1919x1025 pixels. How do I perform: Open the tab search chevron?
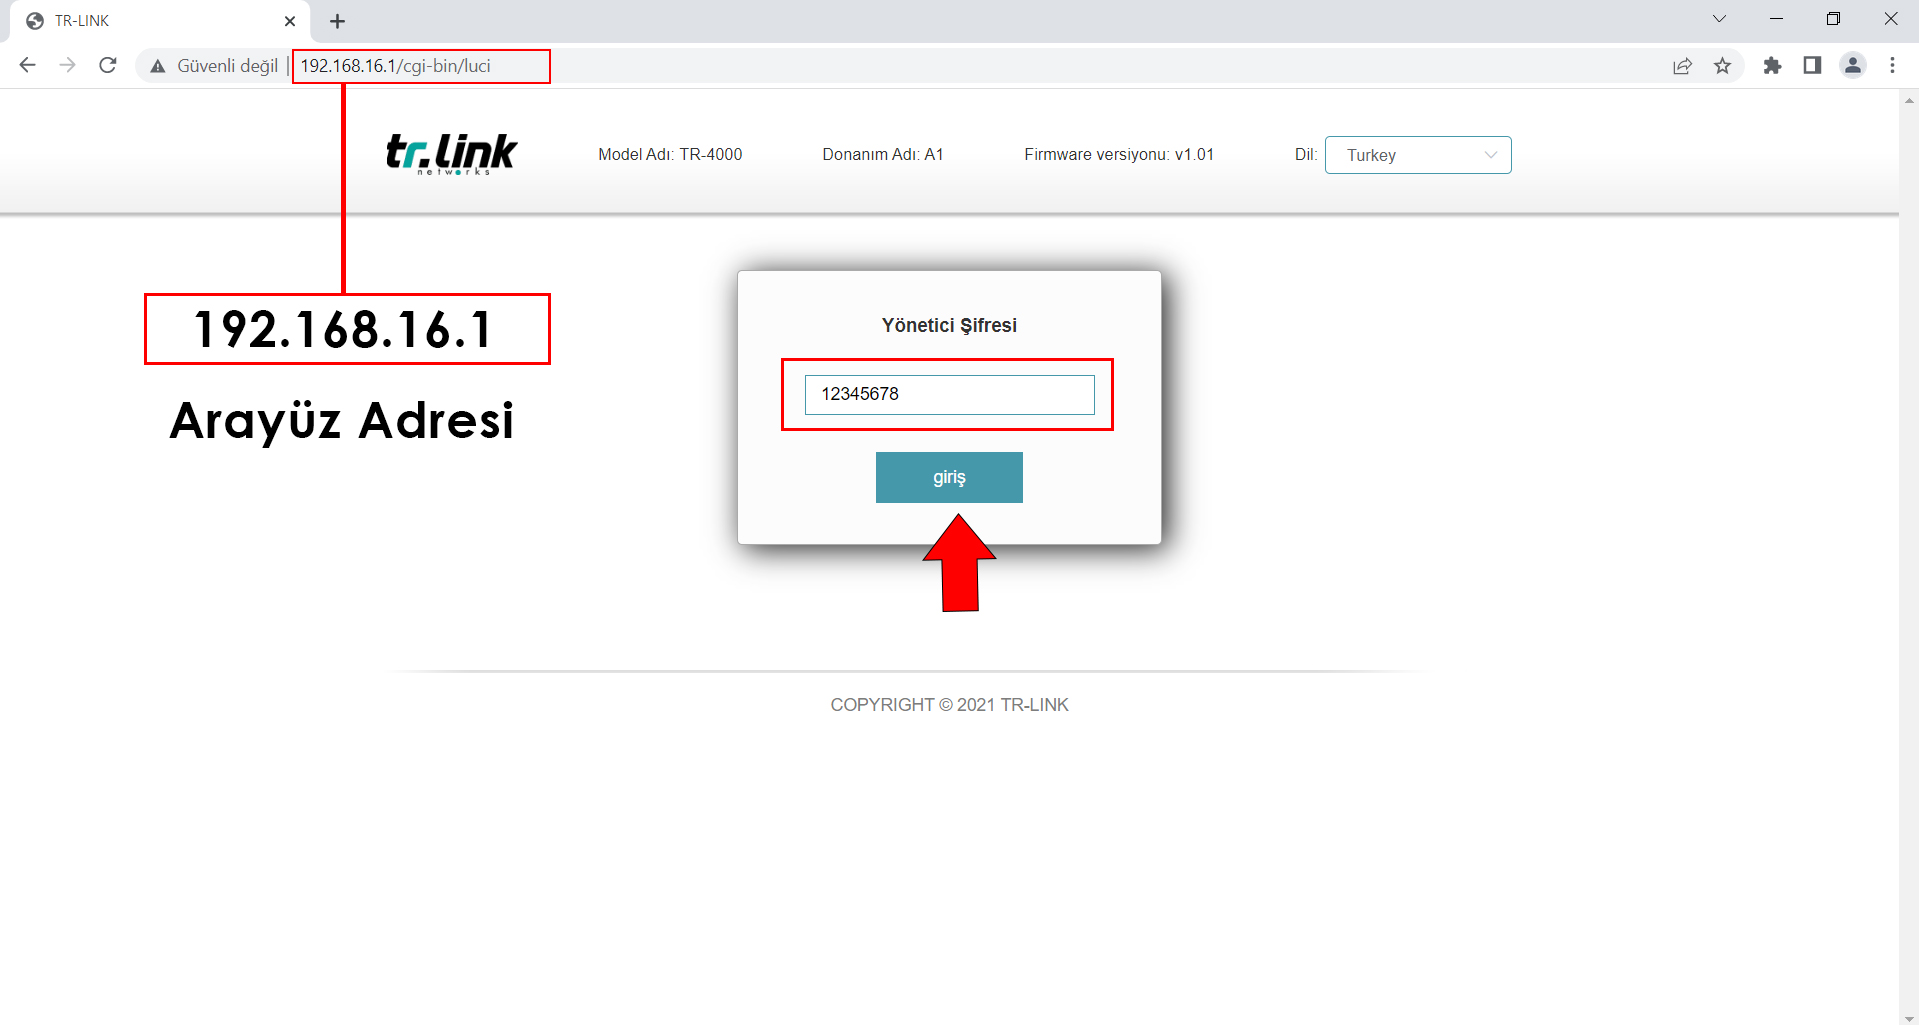tap(1719, 19)
